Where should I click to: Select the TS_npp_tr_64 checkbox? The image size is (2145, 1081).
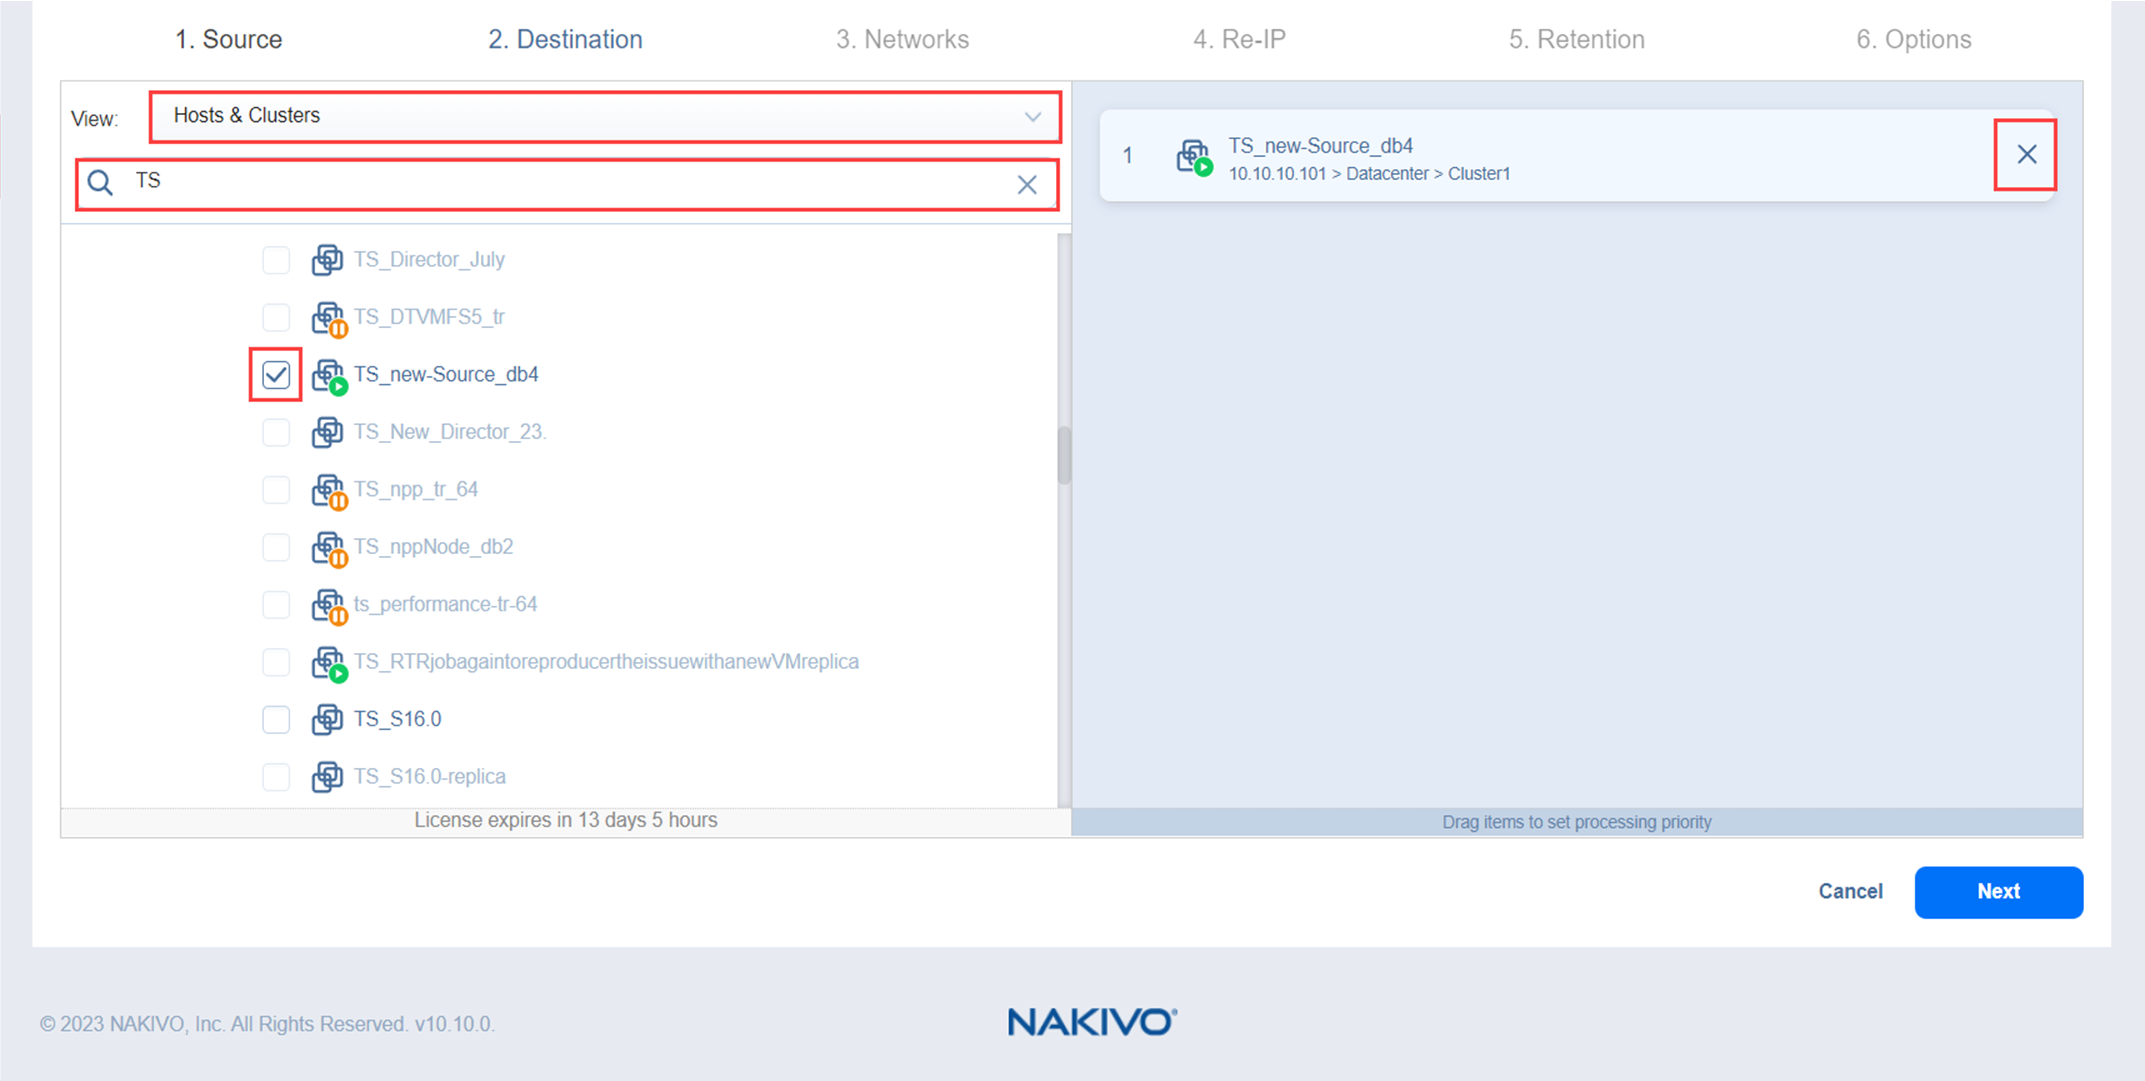point(276,489)
